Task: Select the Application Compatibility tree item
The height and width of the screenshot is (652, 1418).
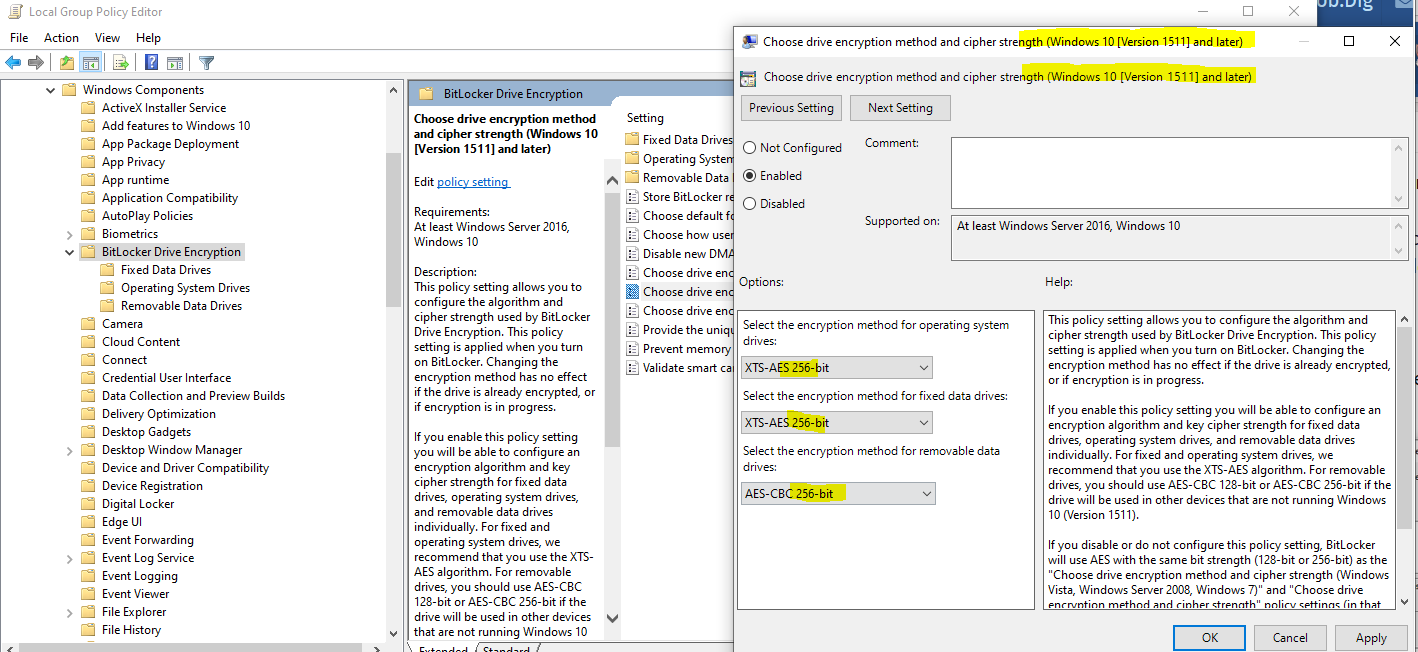Action: (170, 198)
